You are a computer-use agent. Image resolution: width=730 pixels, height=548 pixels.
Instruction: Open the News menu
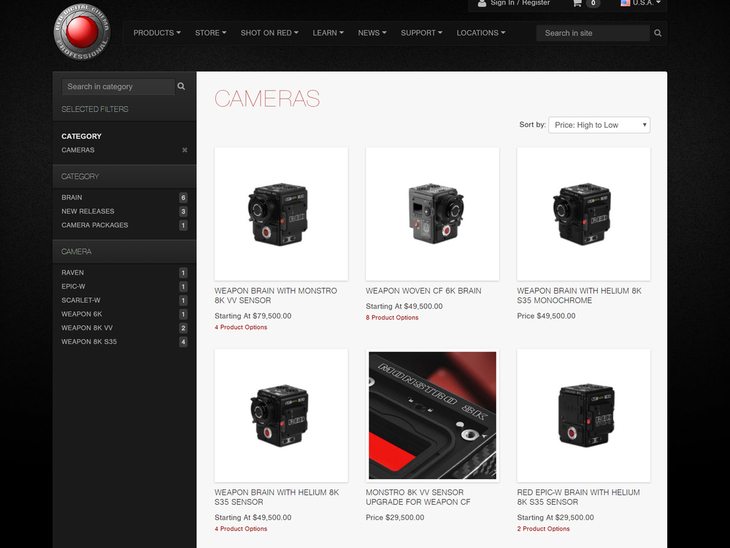[372, 33]
